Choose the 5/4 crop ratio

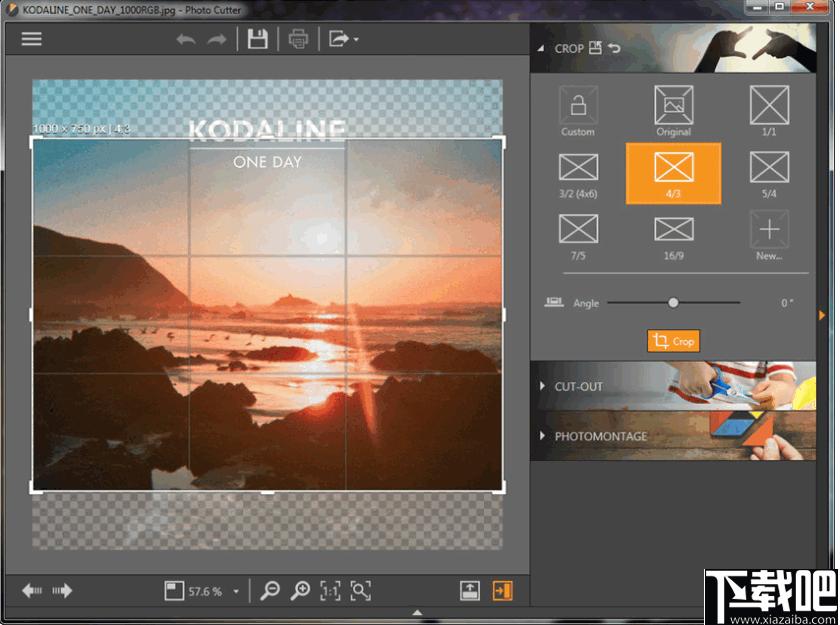769,175
